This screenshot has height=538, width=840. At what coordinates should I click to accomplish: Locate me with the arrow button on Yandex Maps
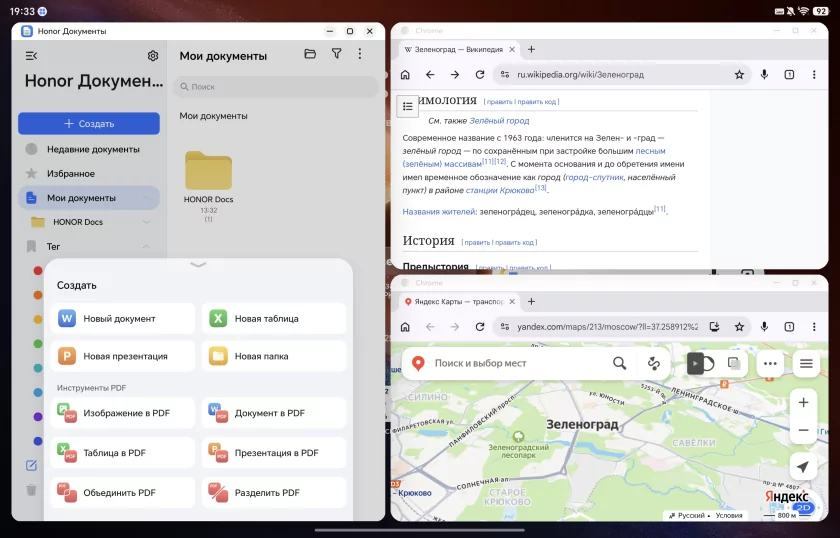[802, 467]
